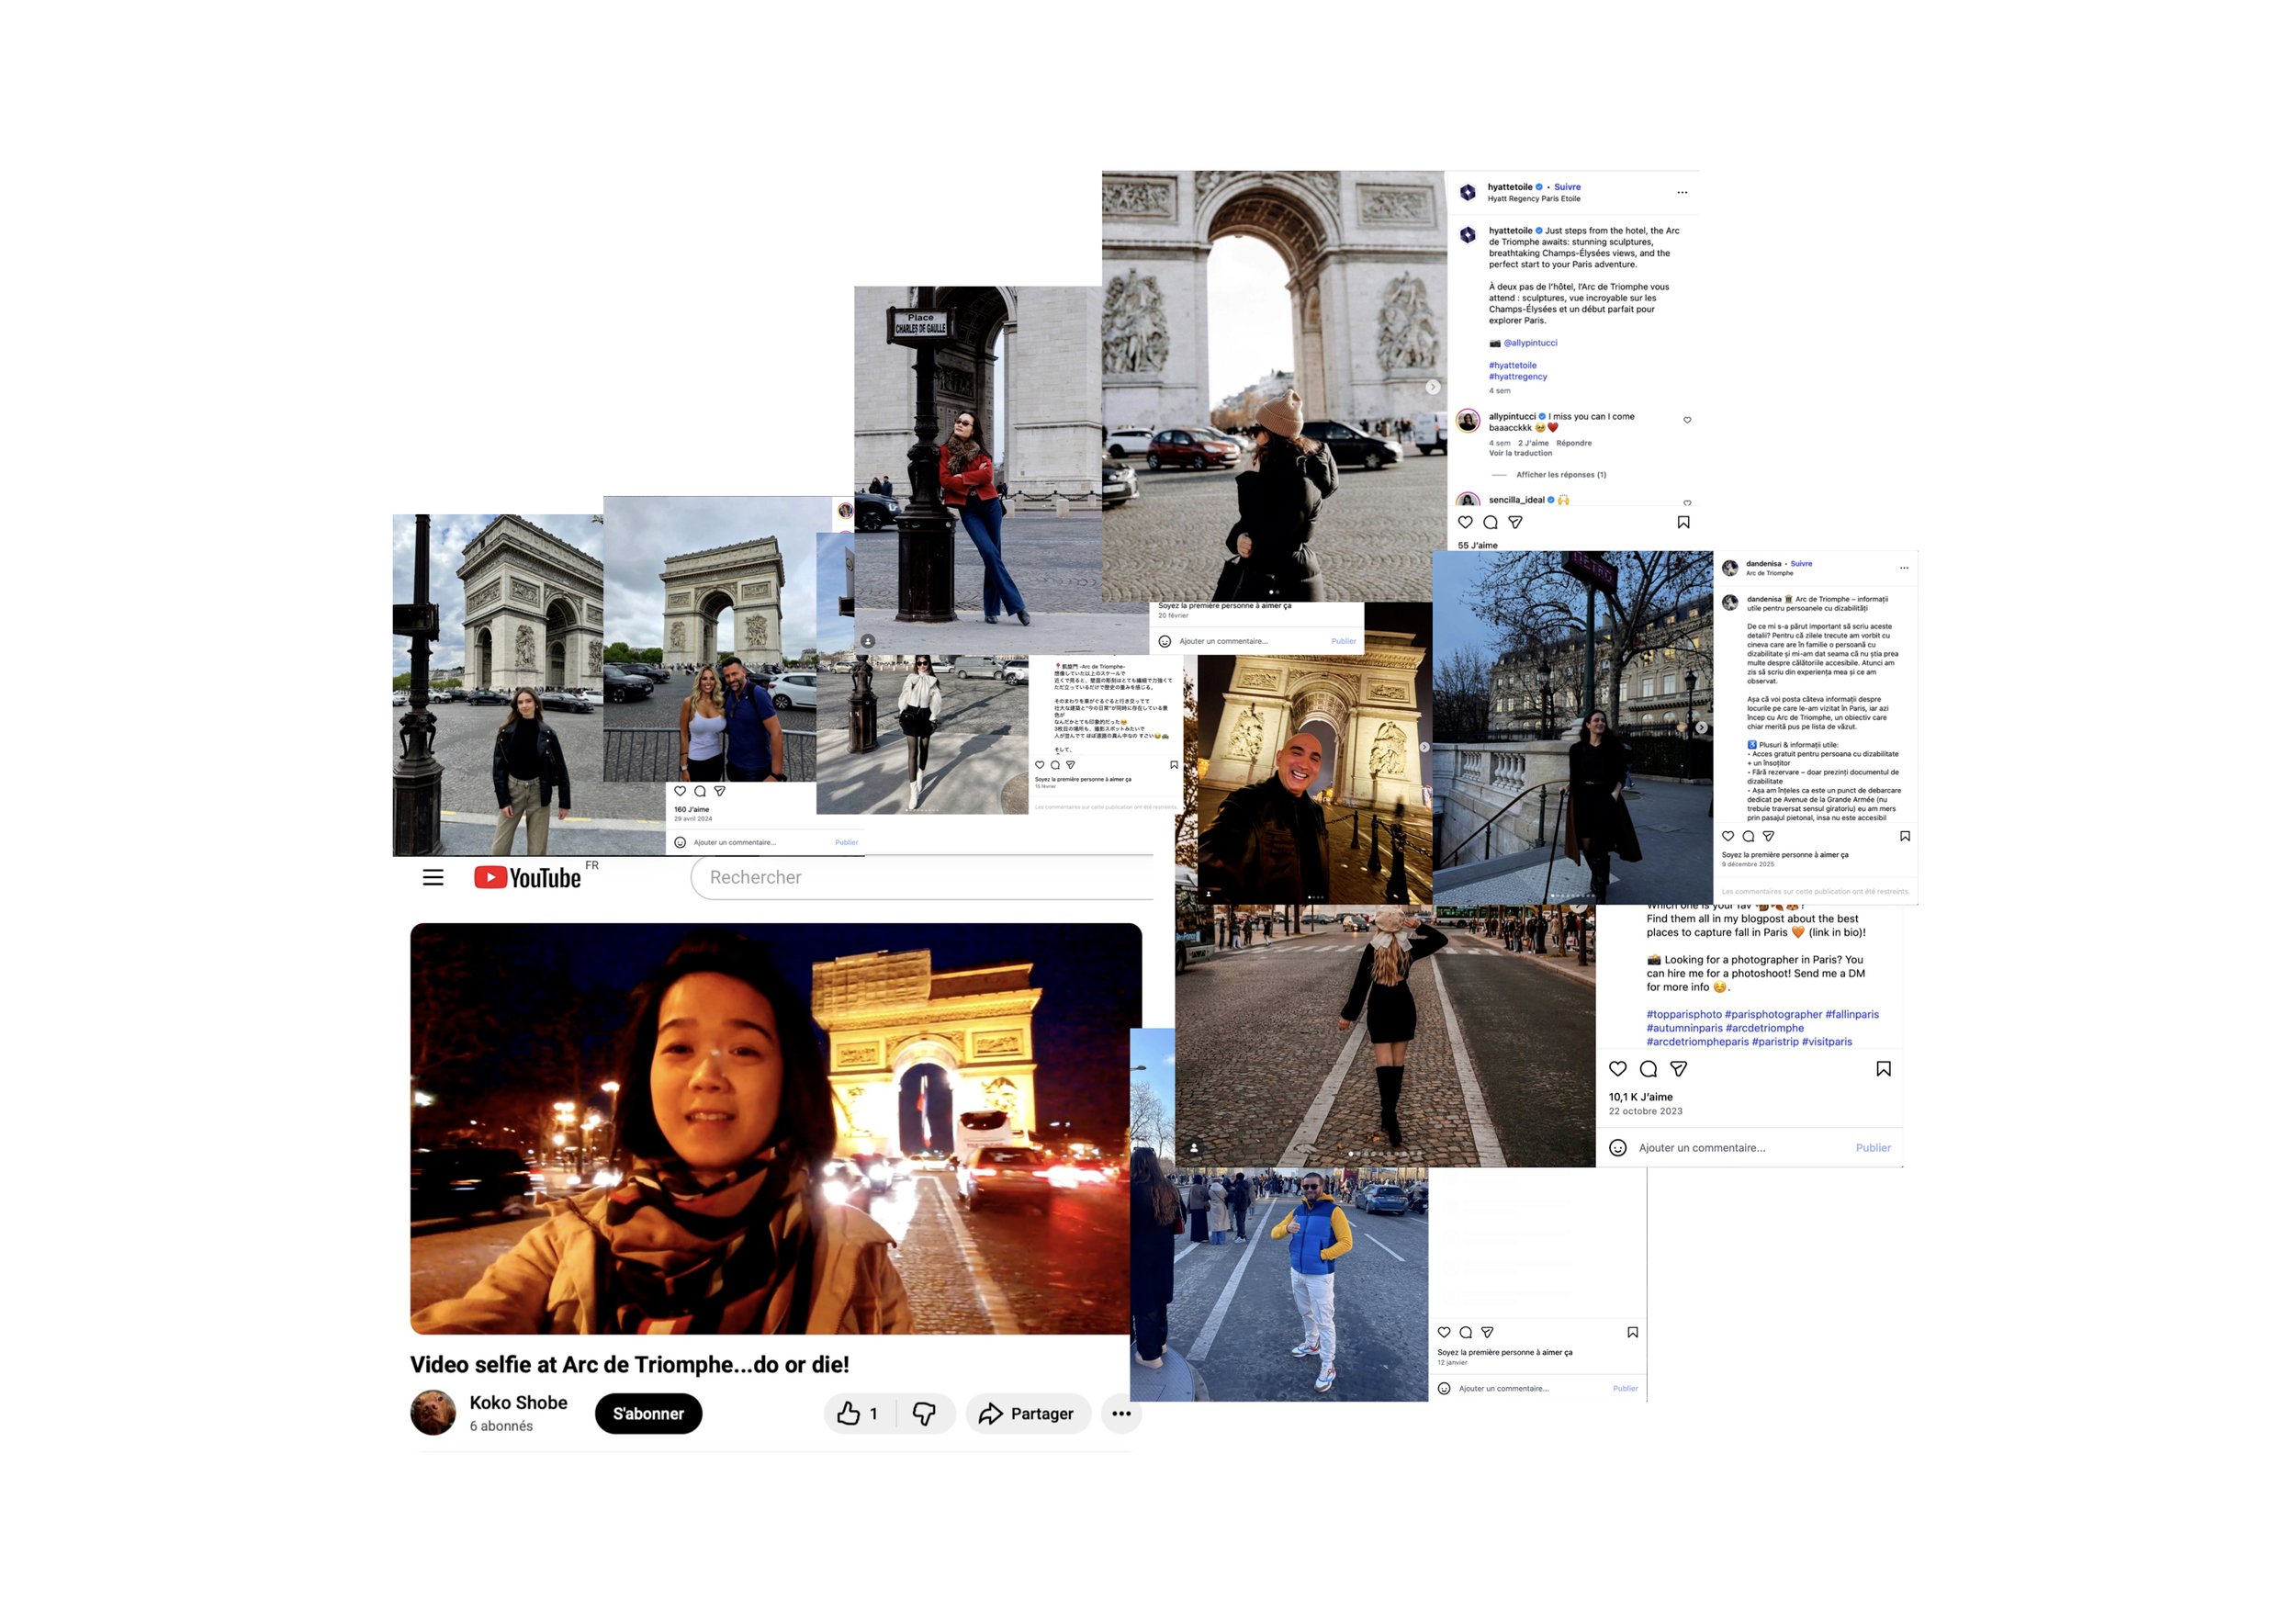
Task: Click the YouTube logo
Action: pyautogui.click(x=528, y=878)
